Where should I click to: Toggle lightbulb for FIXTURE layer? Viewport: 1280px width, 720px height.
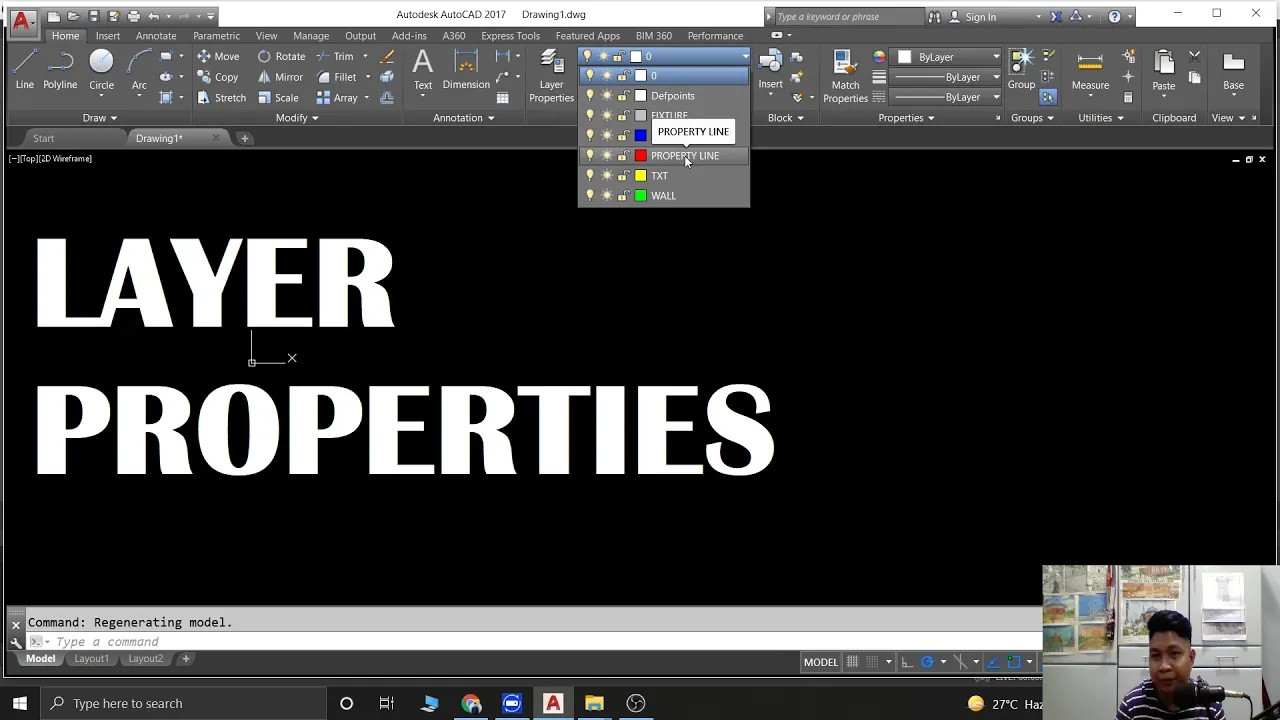(590, 116)
